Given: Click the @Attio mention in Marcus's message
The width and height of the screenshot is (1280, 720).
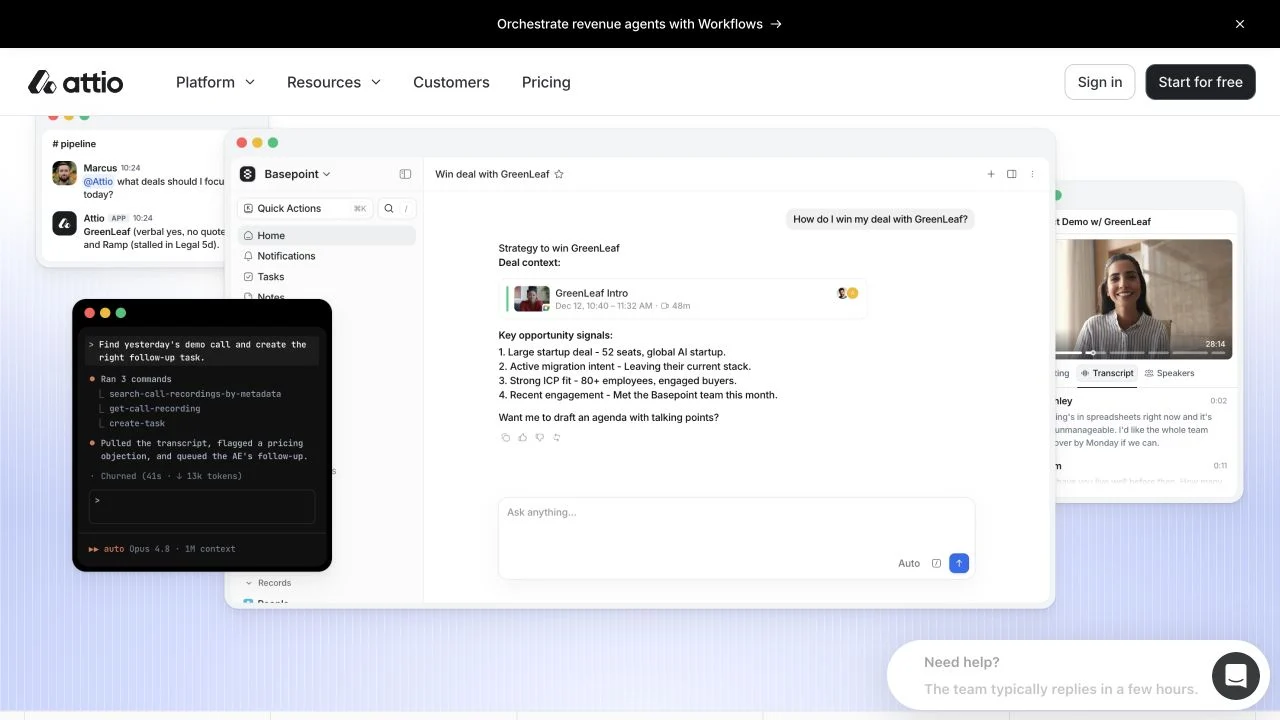Looking at the screenshot, I should coord(98,182).
